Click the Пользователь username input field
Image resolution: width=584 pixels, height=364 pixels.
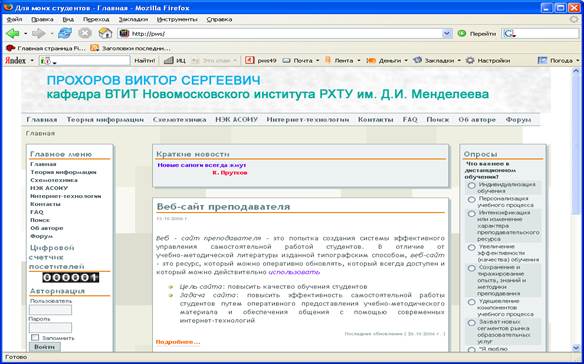tap(50, 310)
